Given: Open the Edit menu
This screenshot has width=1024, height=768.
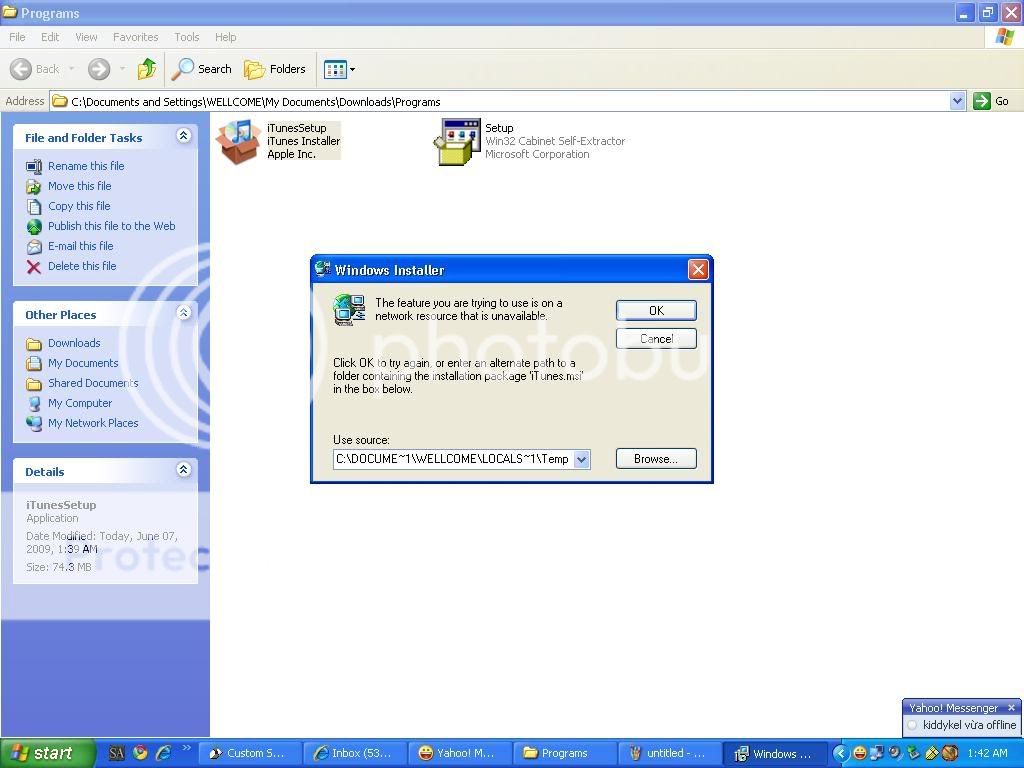Looking at the screenshot, I should [x=50, y=37].
